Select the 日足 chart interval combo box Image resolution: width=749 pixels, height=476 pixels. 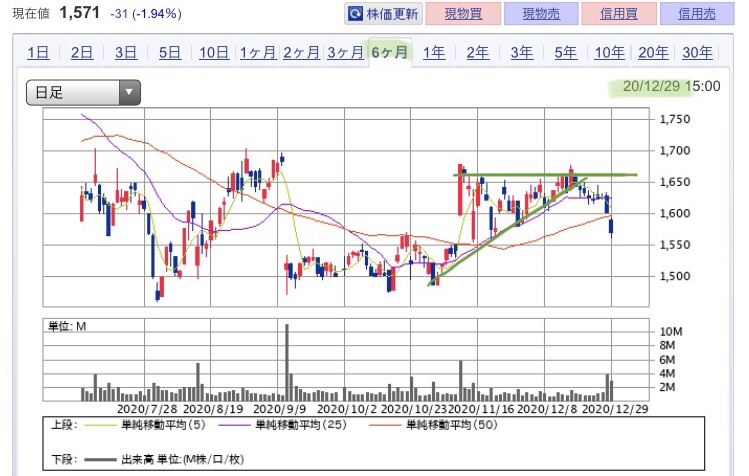pyautogui.click(x=84, y=92)
